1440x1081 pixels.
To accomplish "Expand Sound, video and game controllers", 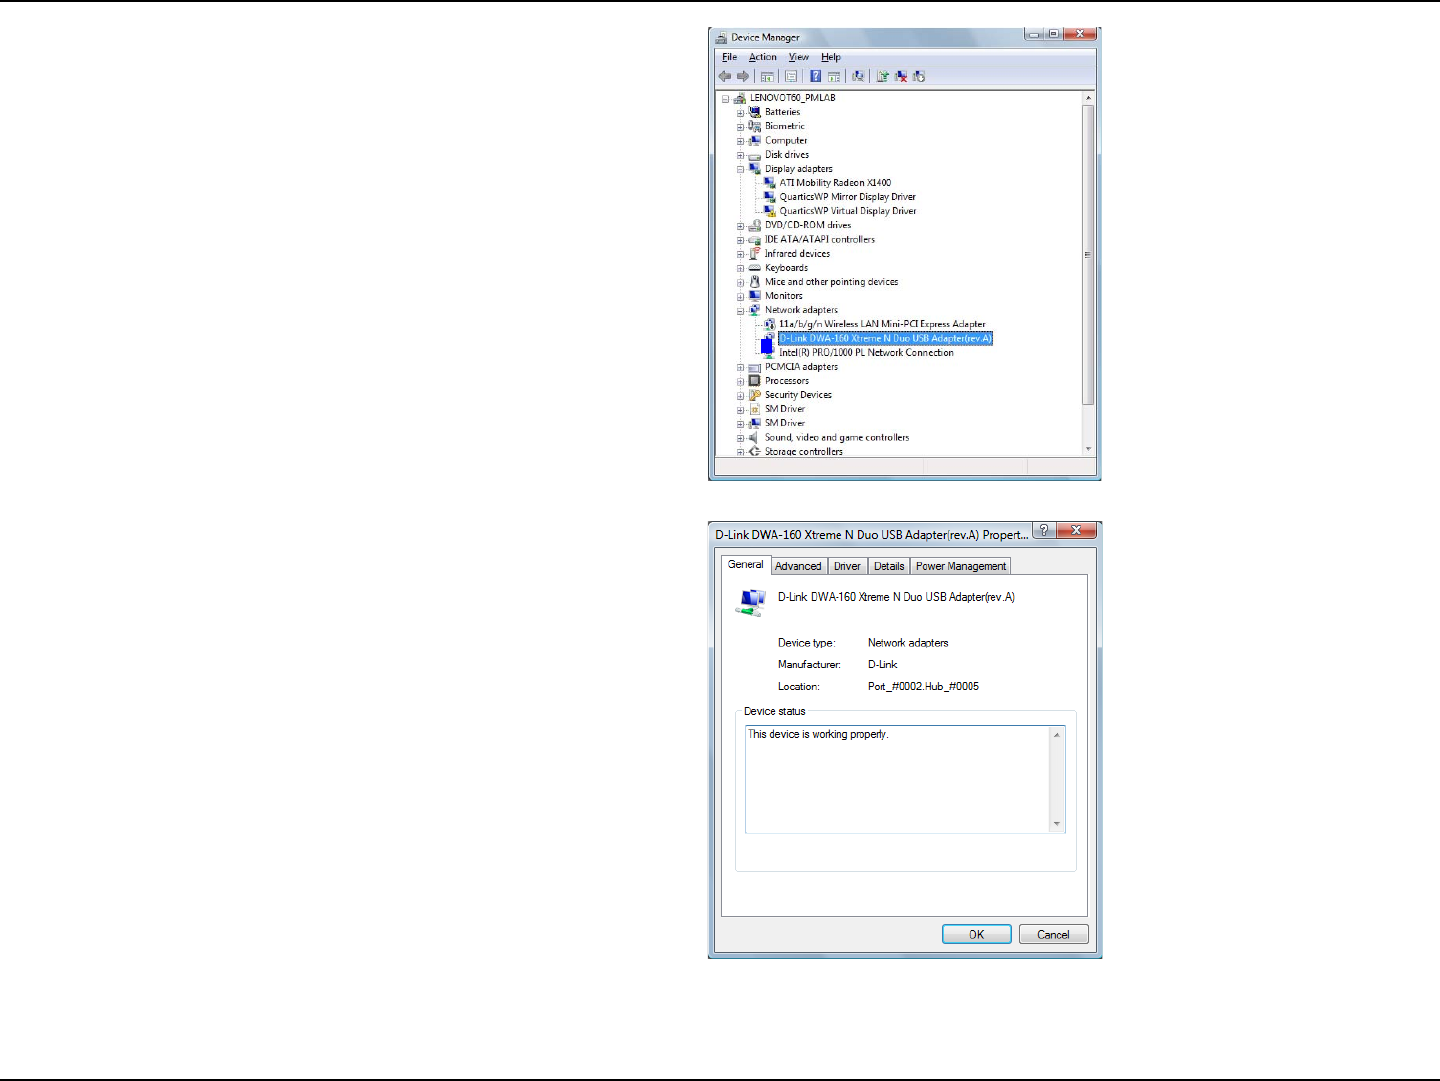I will click(x=741, y=438).
